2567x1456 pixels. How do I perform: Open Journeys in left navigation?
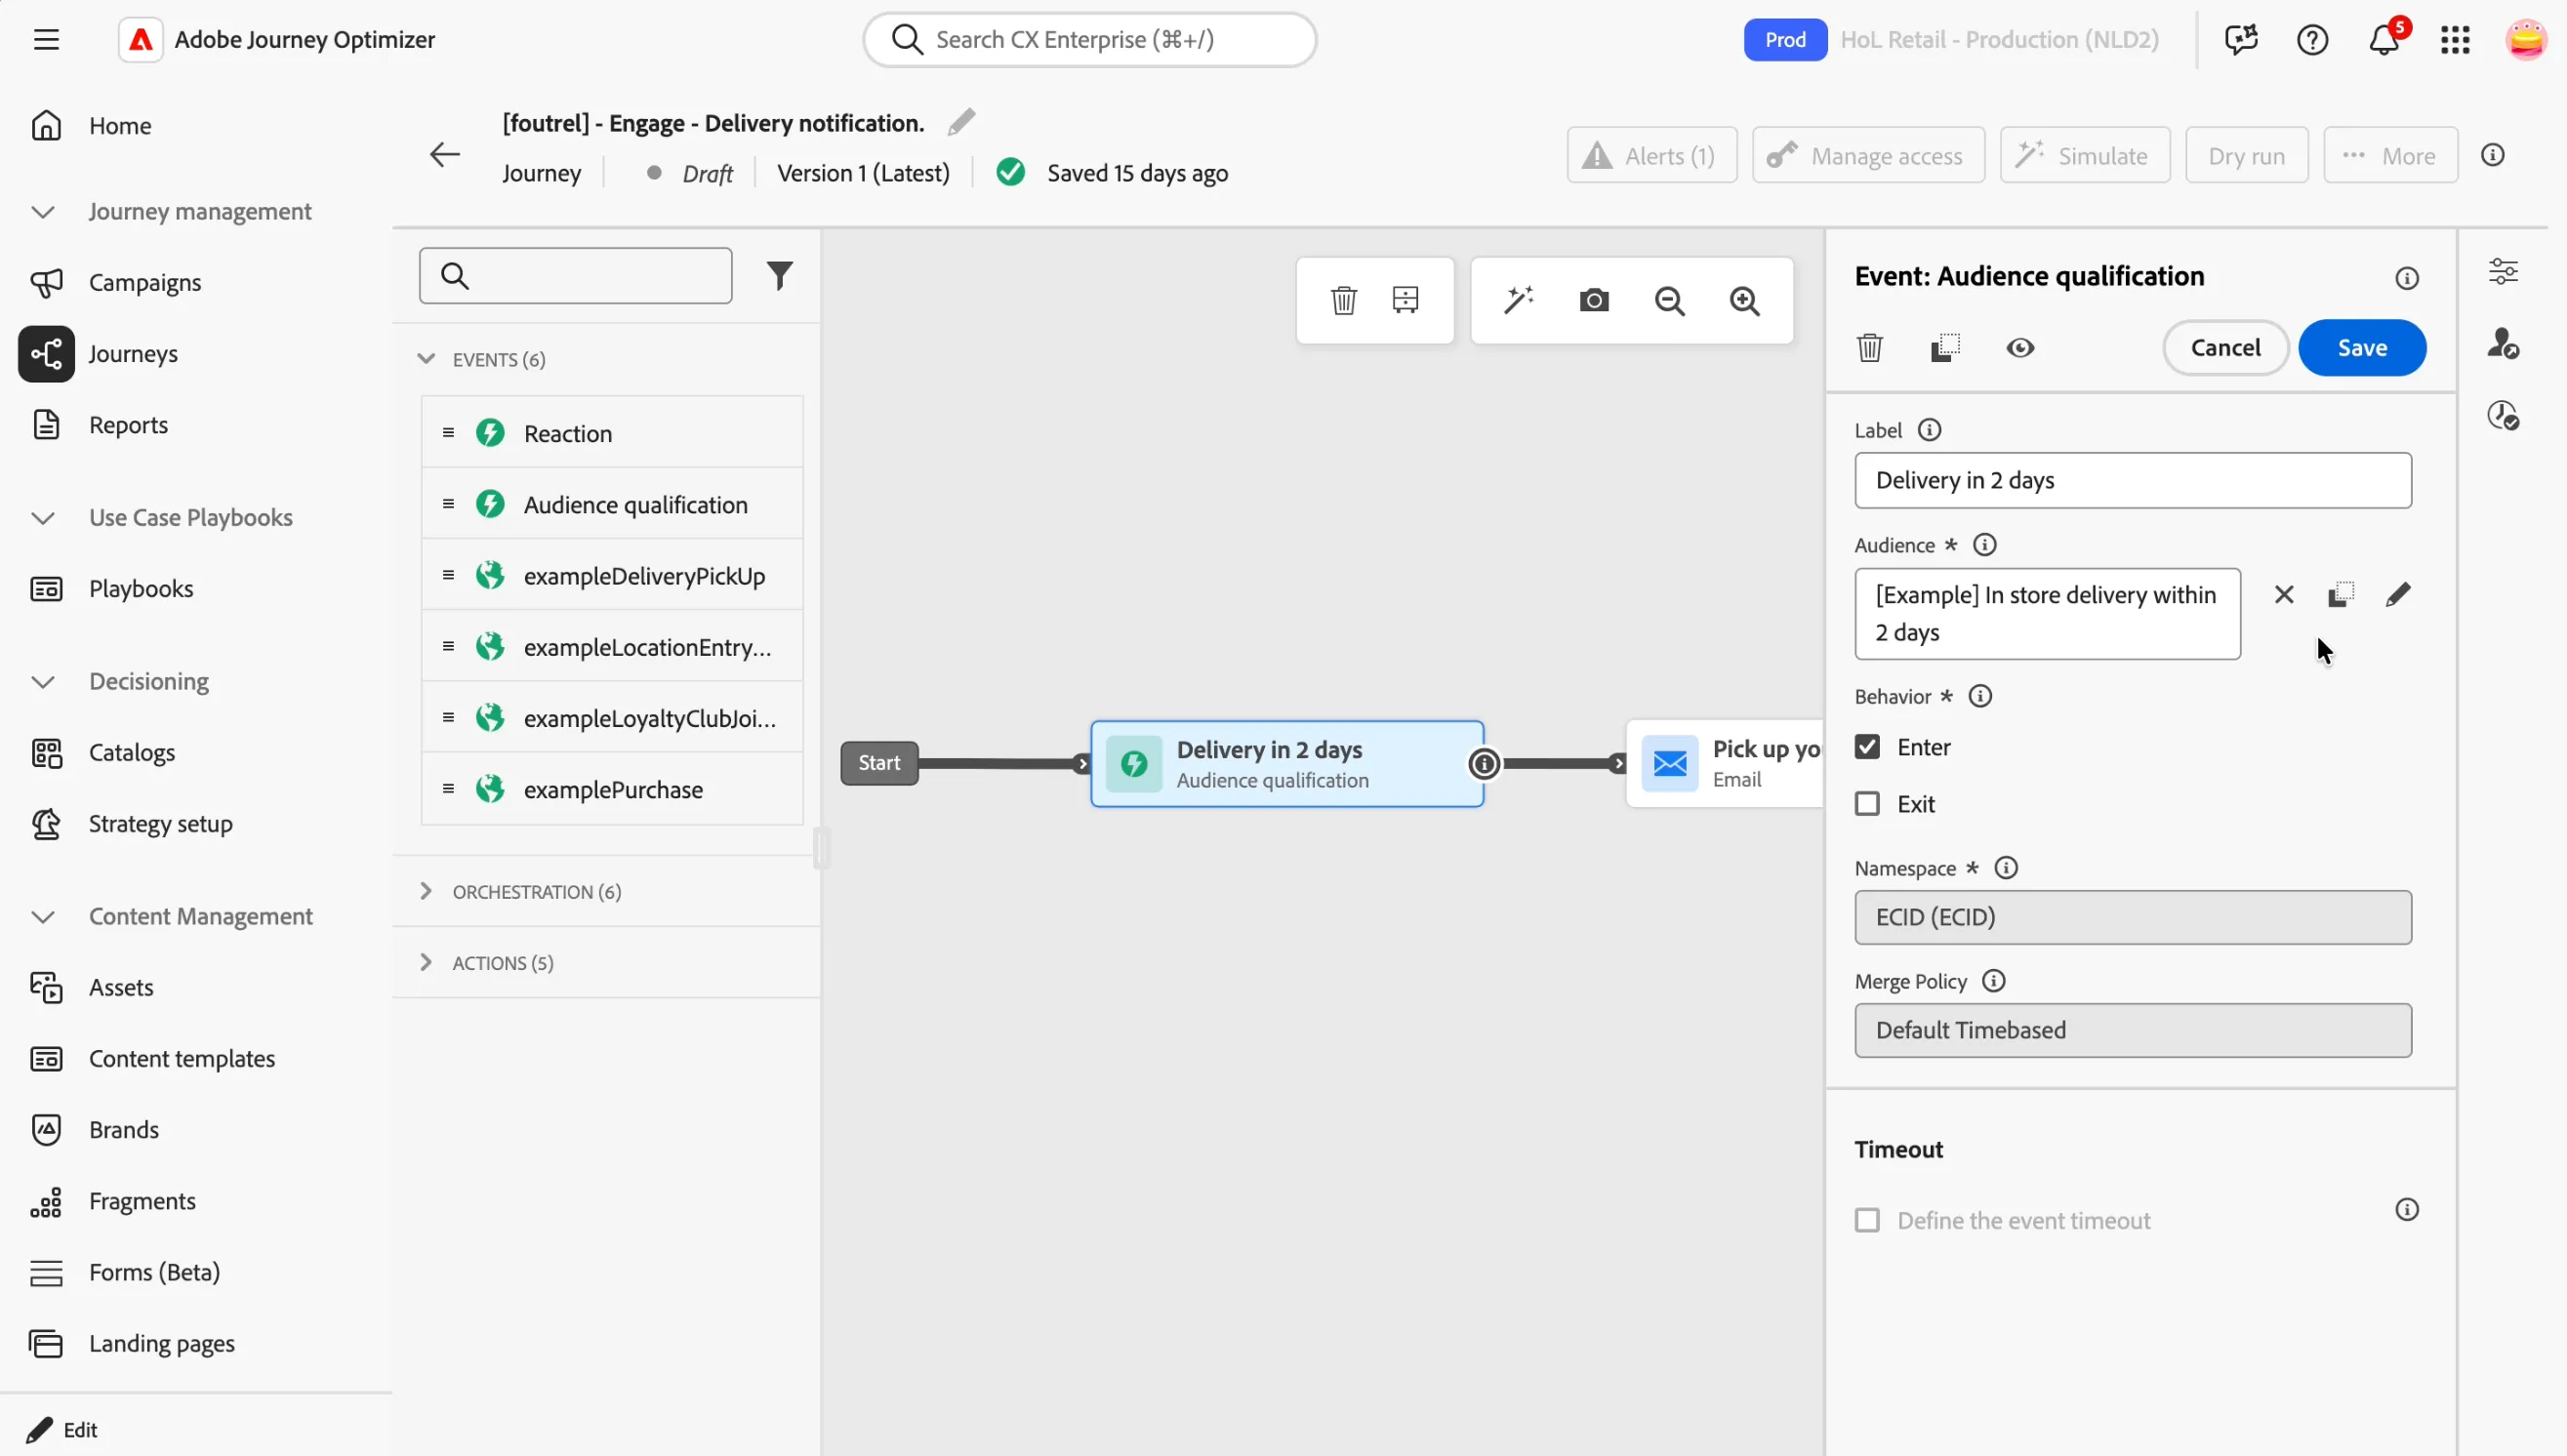pos(132,354)
